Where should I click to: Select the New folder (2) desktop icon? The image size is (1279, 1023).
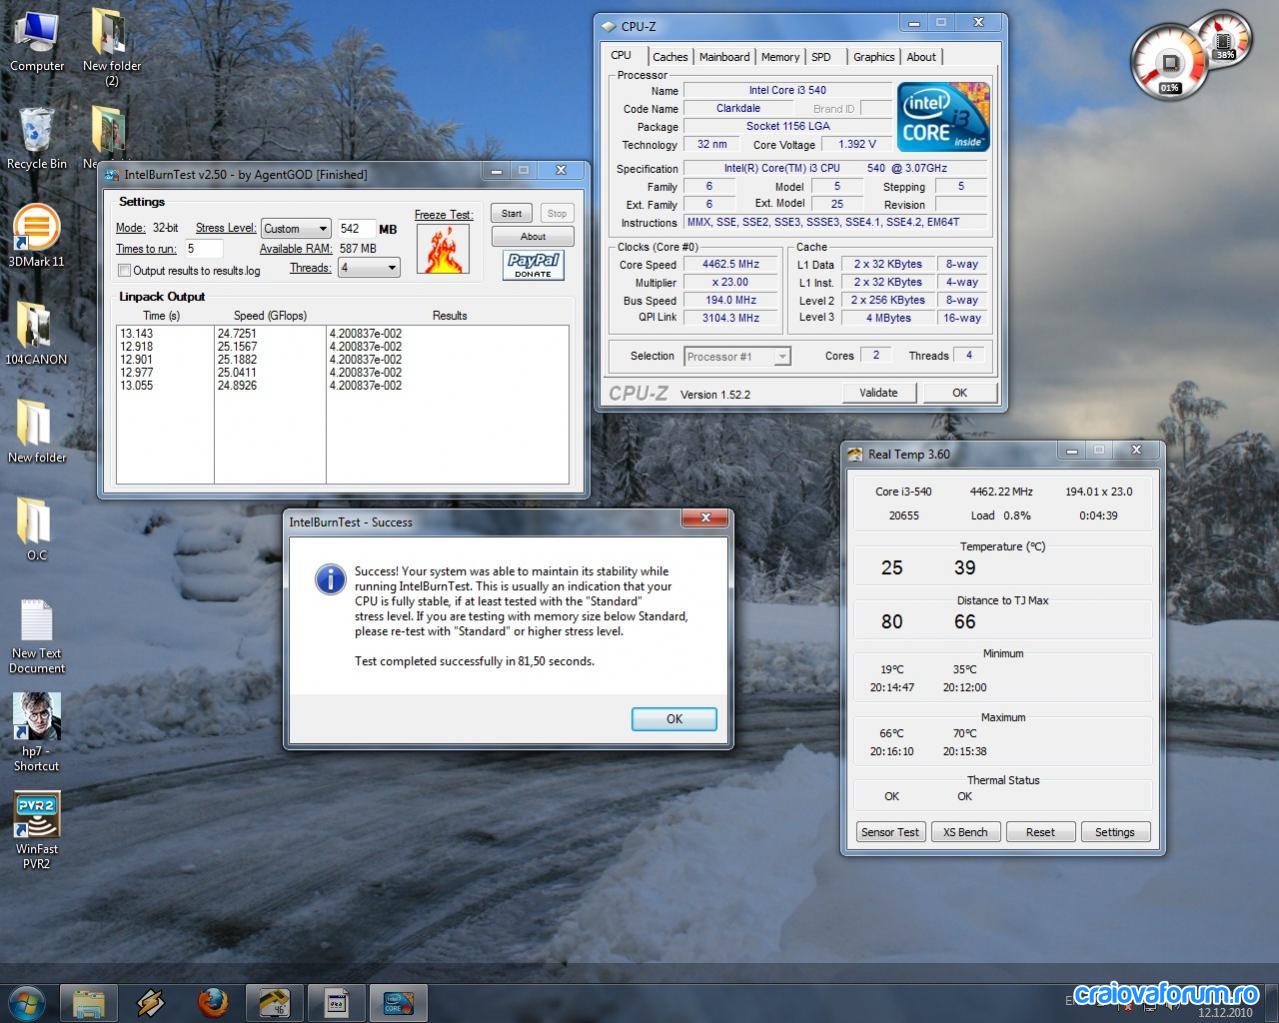(x=111, y=47)
